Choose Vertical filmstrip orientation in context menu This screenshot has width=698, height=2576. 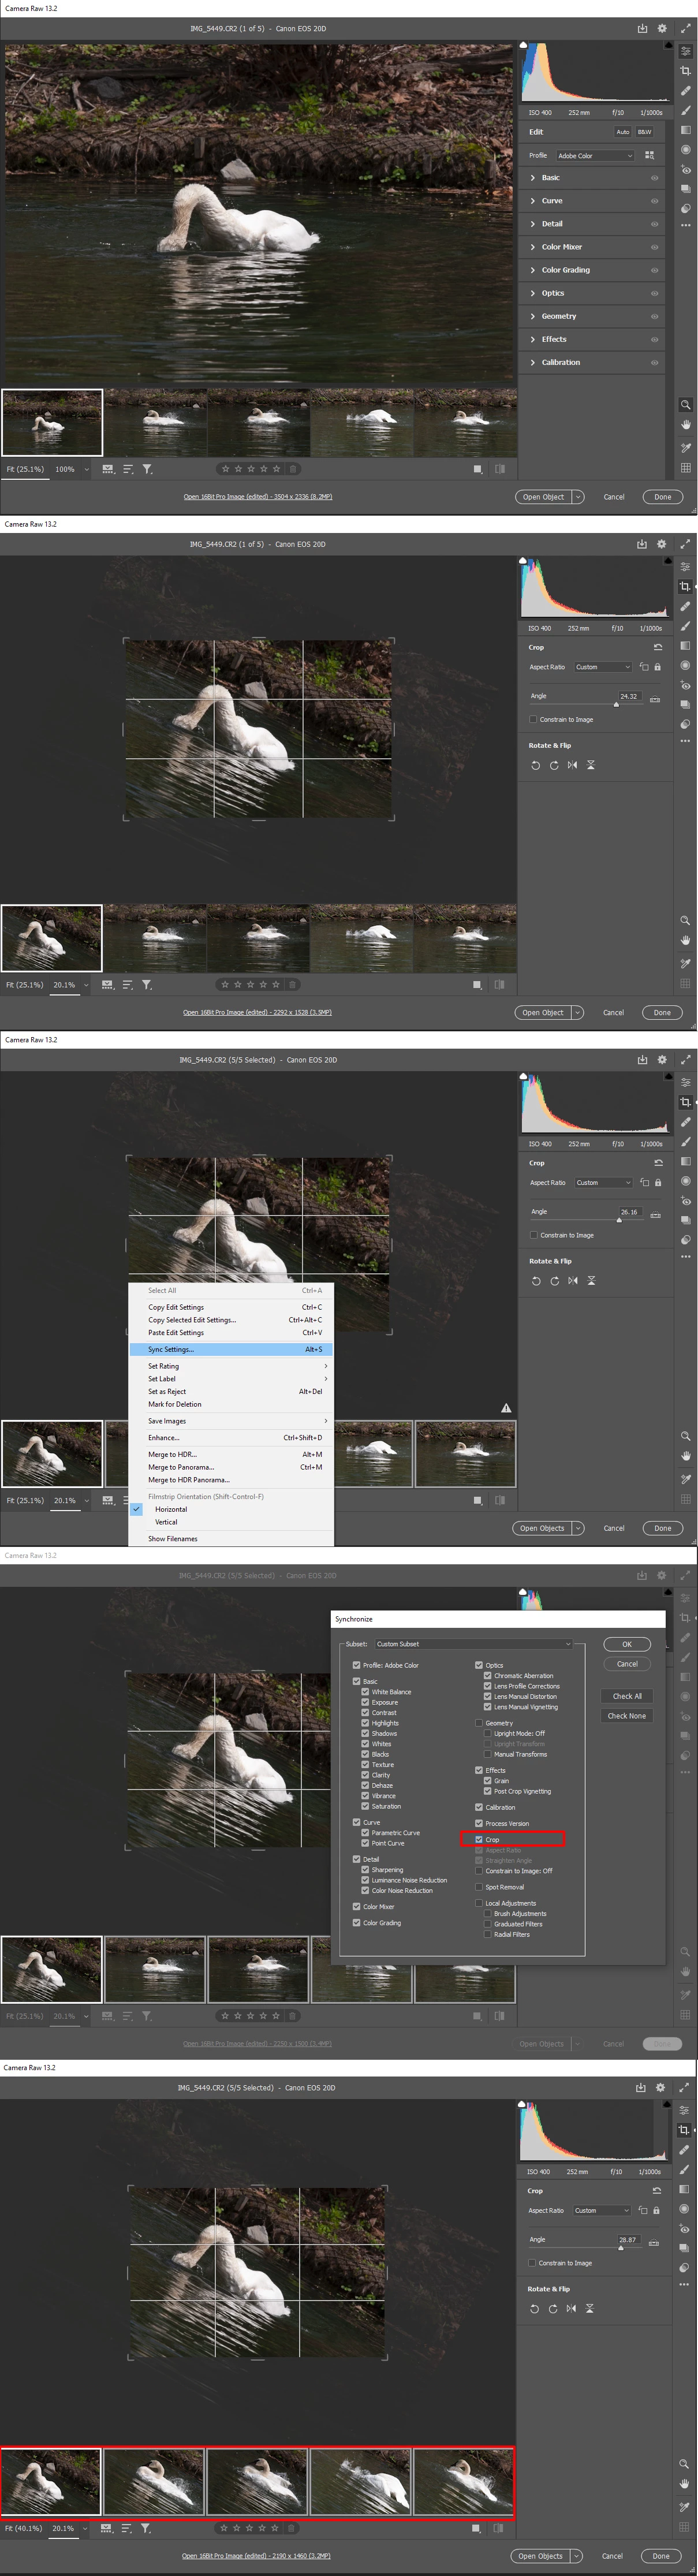point(166,1522)
